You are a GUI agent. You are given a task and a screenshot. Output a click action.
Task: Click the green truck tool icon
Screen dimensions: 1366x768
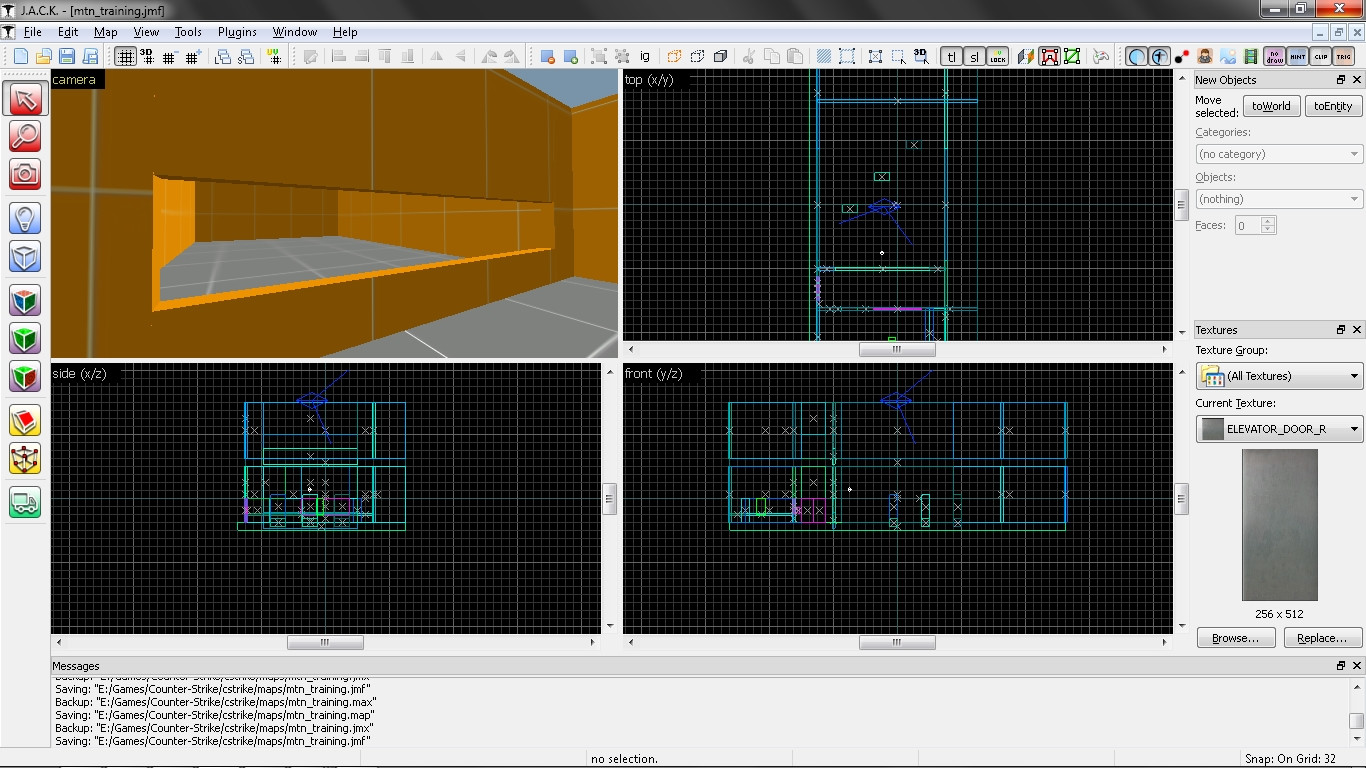pos(25,502)
